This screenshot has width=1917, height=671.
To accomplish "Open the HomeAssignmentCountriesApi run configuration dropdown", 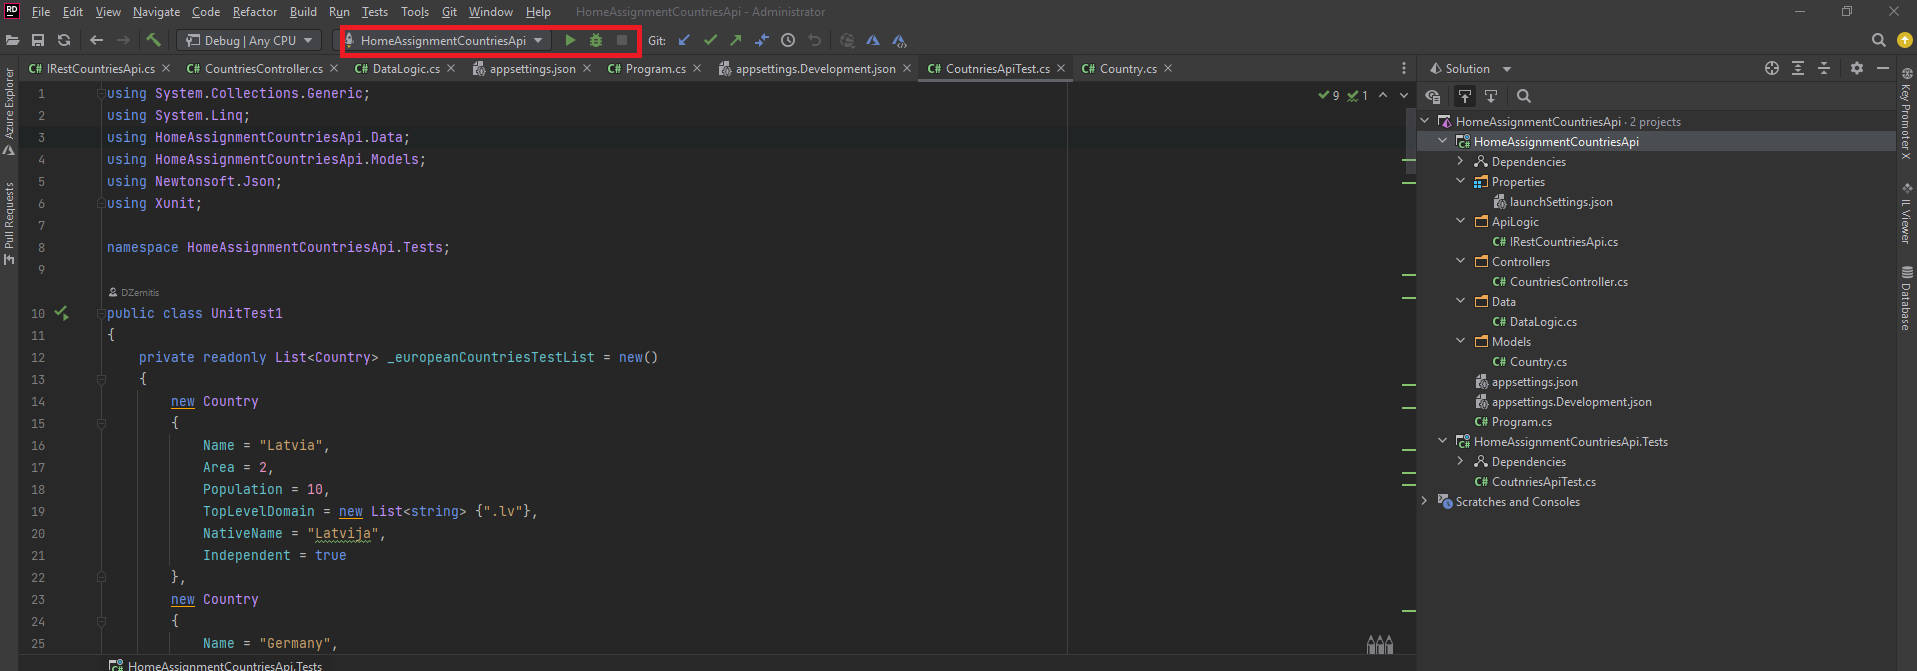I will click(x=443, y=40).
